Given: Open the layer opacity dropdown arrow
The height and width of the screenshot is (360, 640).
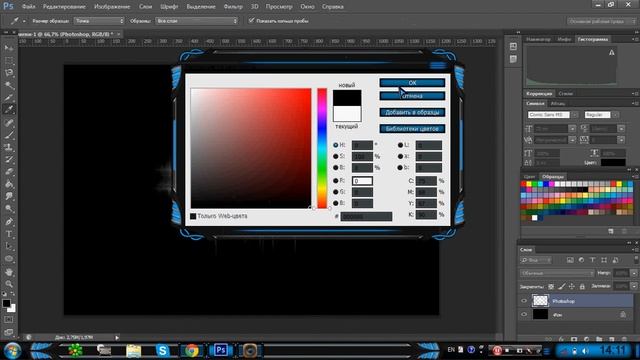Looking at the screenshot, I should click(633, 273).
